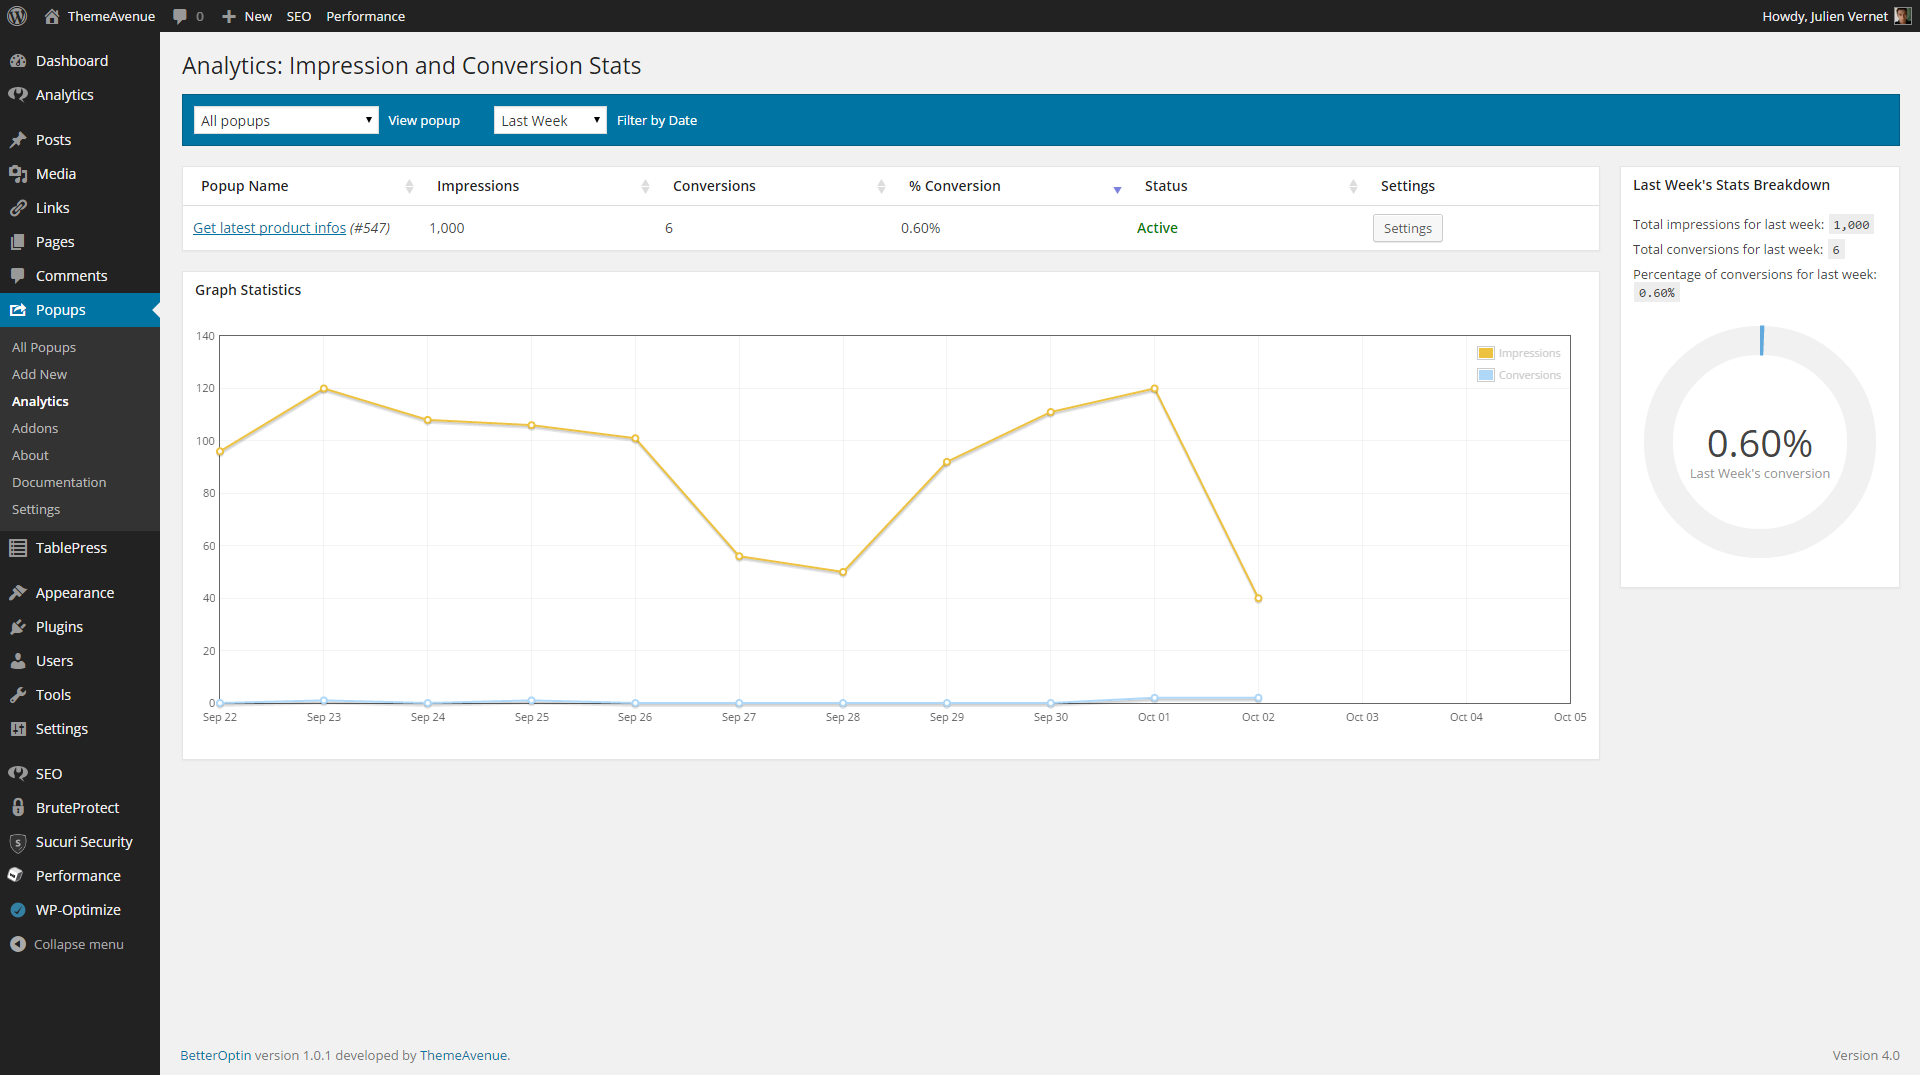Toggle Impressions series in chart legend
Screen dimensions: 1920x1075
pyautogui.click(x=1518, y=353)
